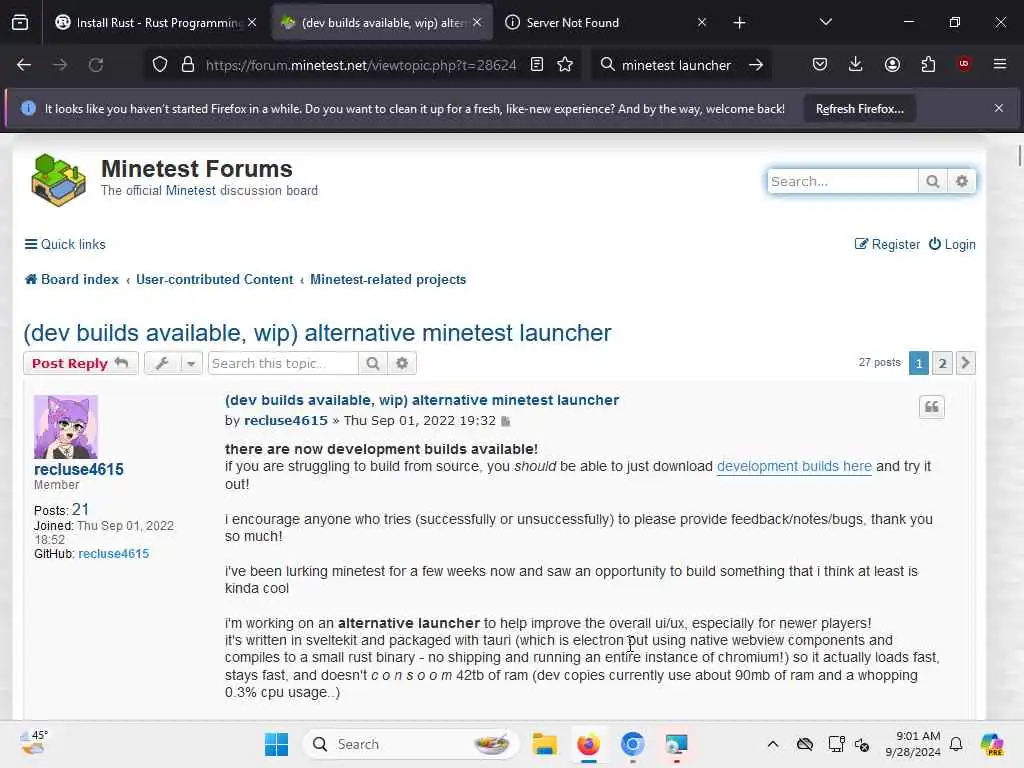
Task: Quote the first post with quote icon
Action: (x=931, y=407)
